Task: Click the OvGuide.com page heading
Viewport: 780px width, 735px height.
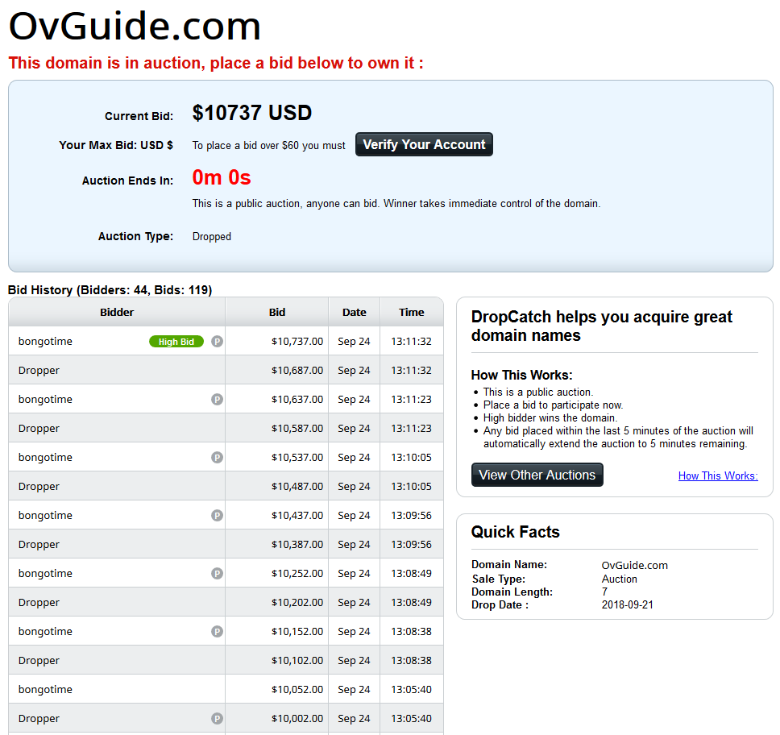Action: [135, 26]
